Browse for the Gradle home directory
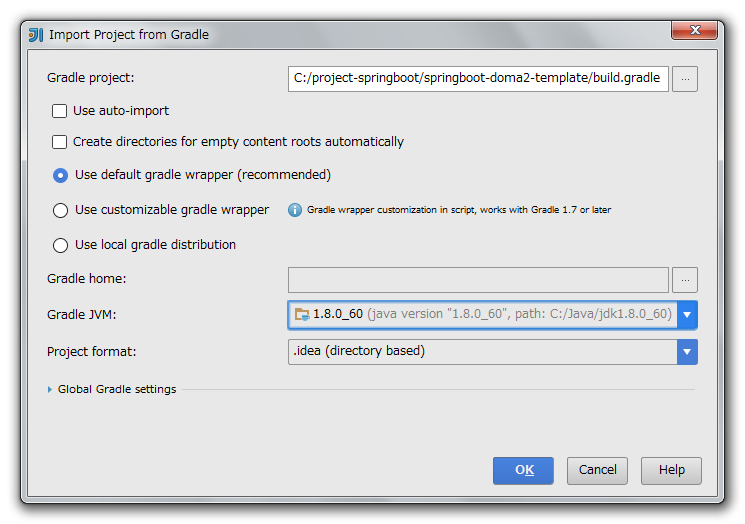The image size is (745, 524). (x=685, y=280)
